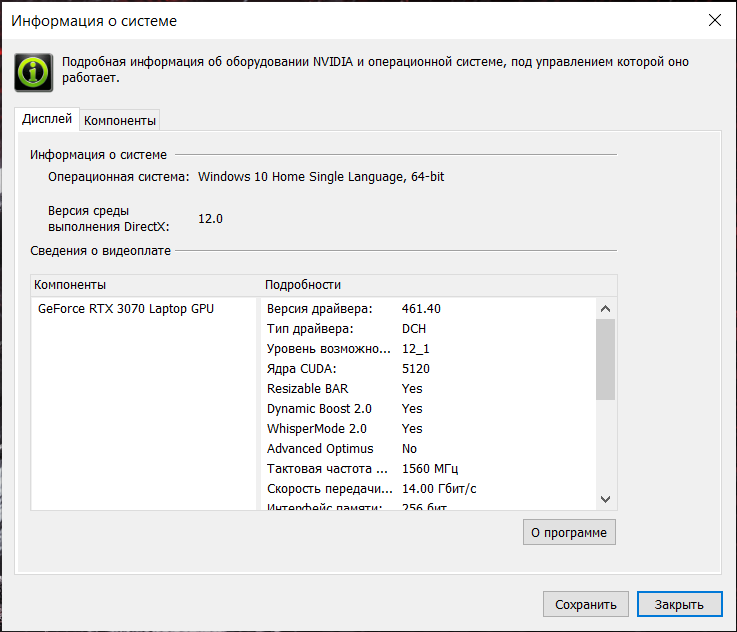
Task: Click the Тактовая частота row label
Action: (328, 469)
